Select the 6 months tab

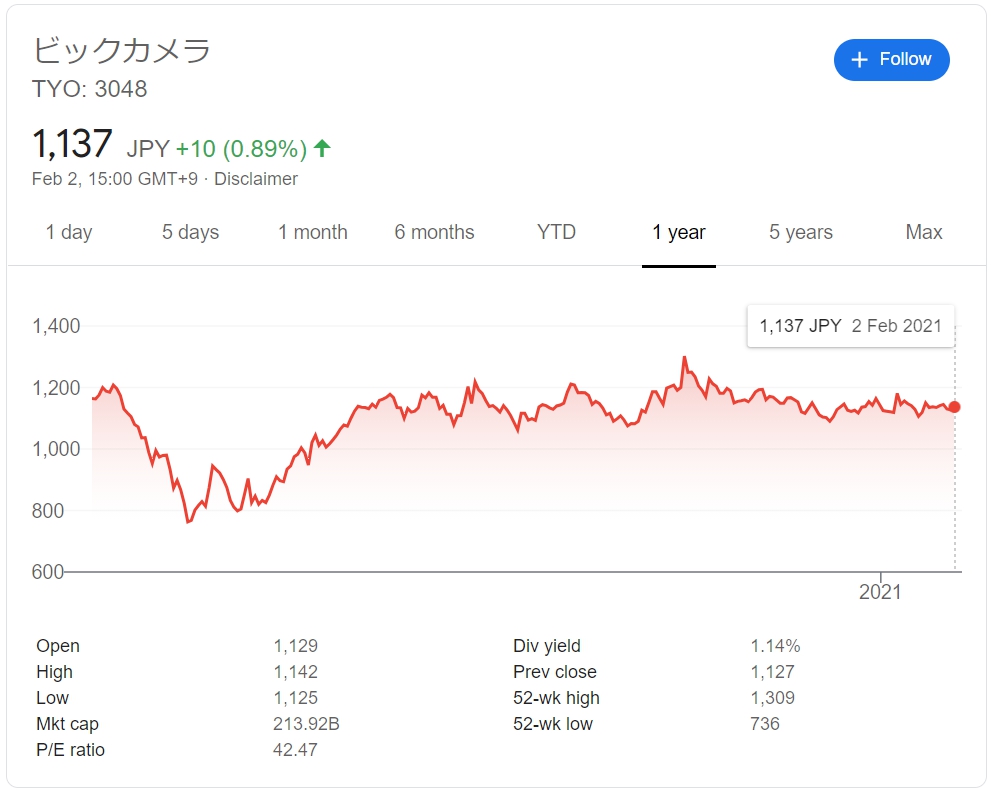click(x=434, y=232)
